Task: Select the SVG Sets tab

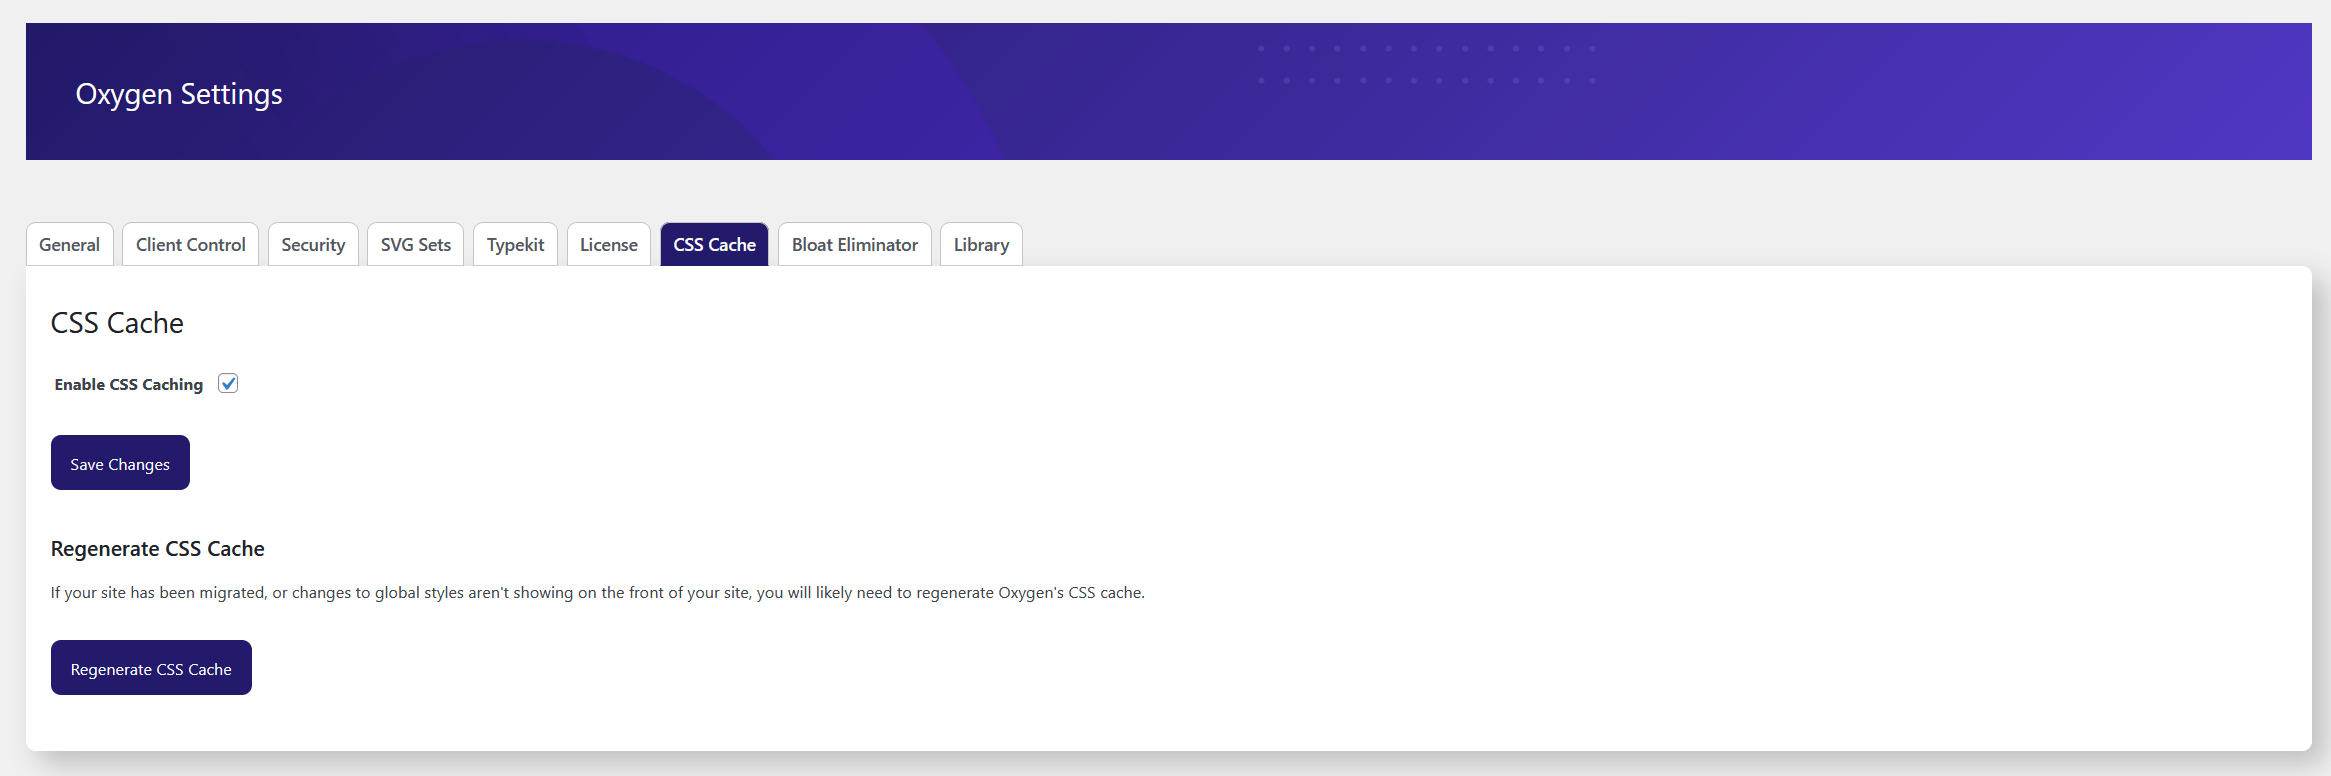Action: (x=415, y=245)
